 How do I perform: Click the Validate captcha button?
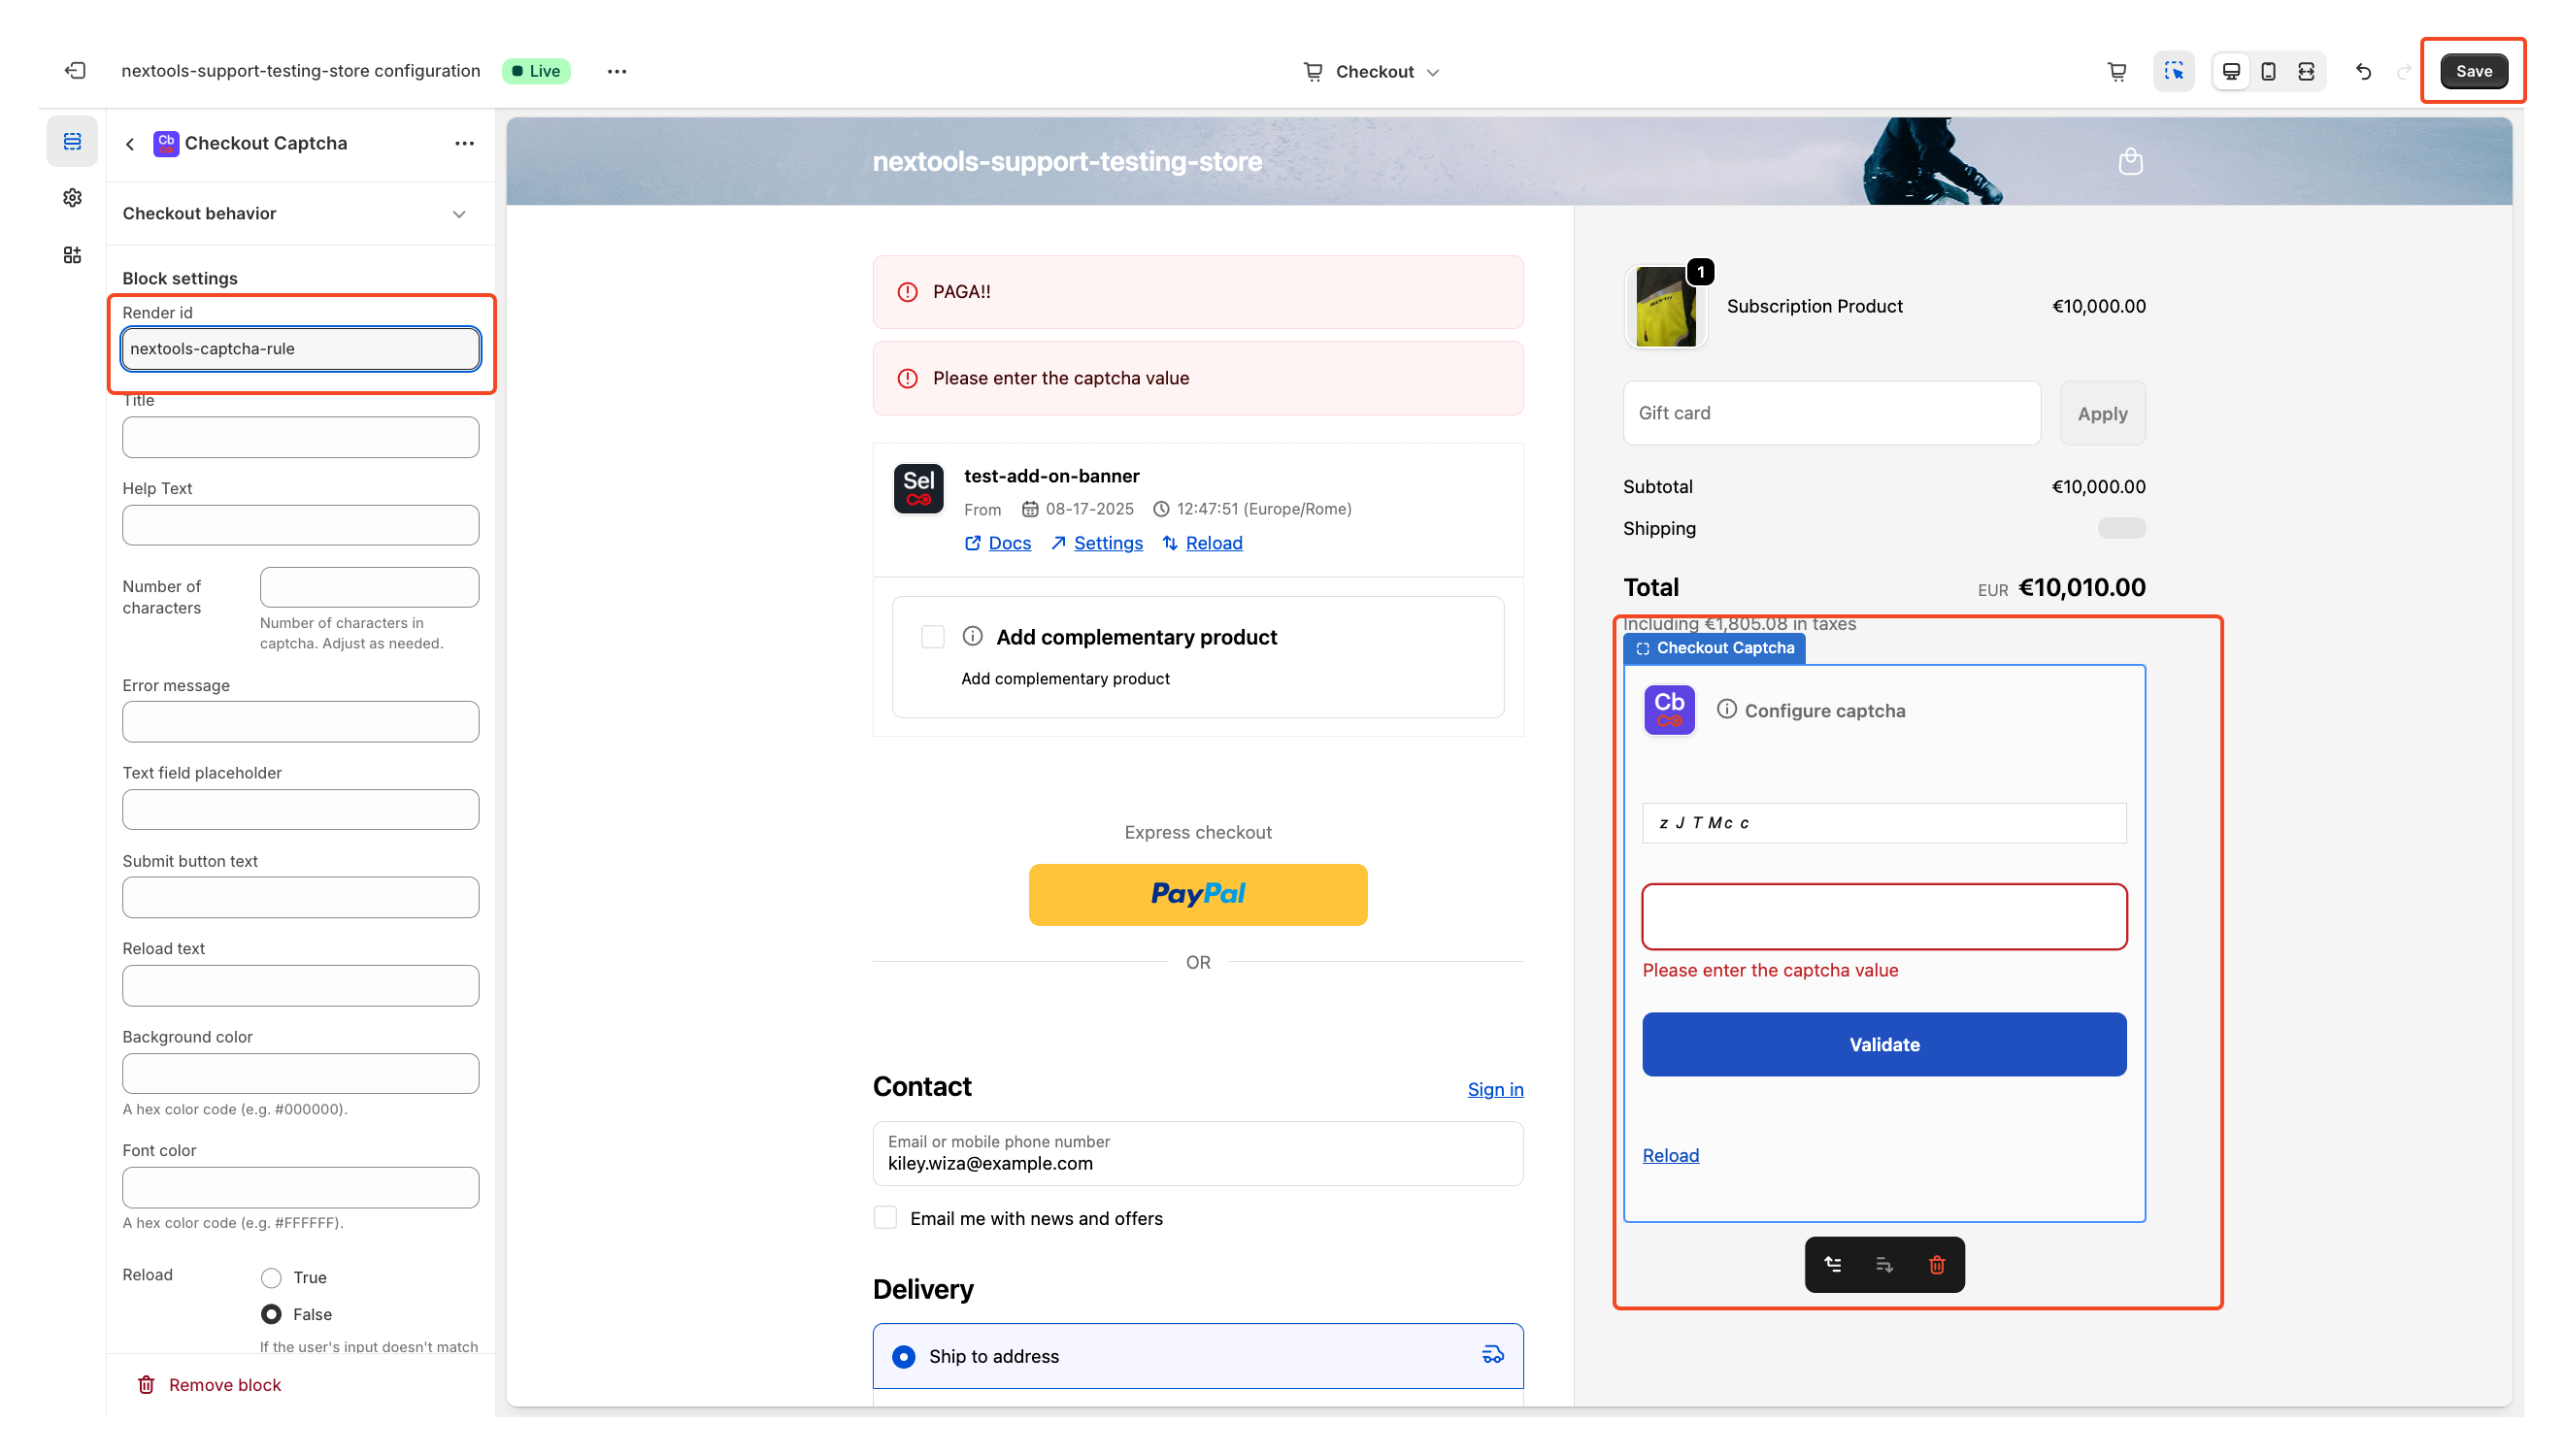[1884, 1044]
